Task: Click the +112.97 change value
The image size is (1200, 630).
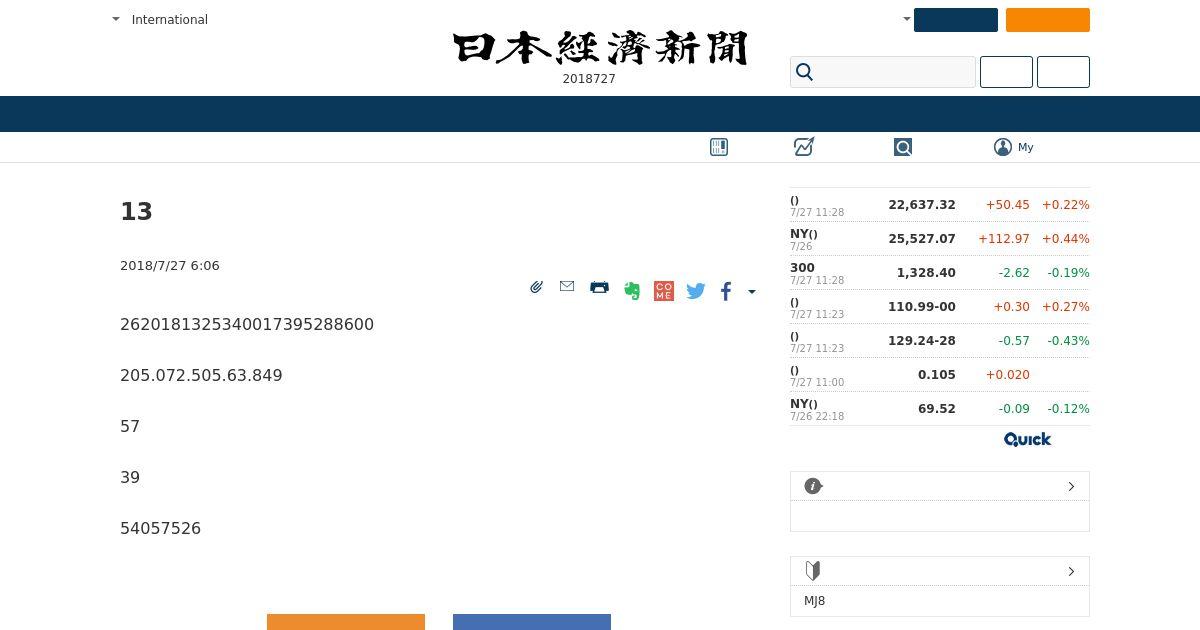Action: 1003,239
